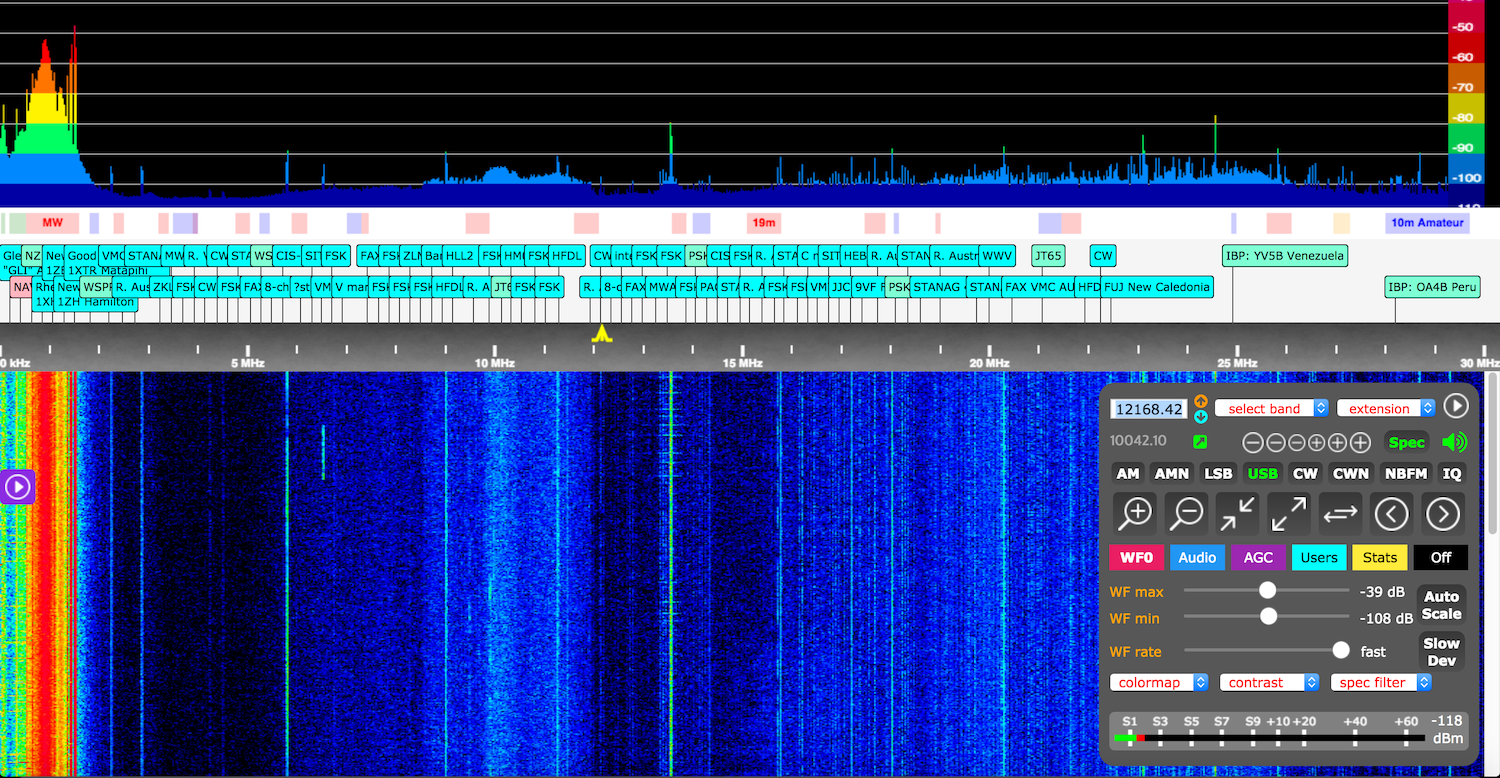
Task: Enable the Slow Dev option
Action: pos(1441,652)
